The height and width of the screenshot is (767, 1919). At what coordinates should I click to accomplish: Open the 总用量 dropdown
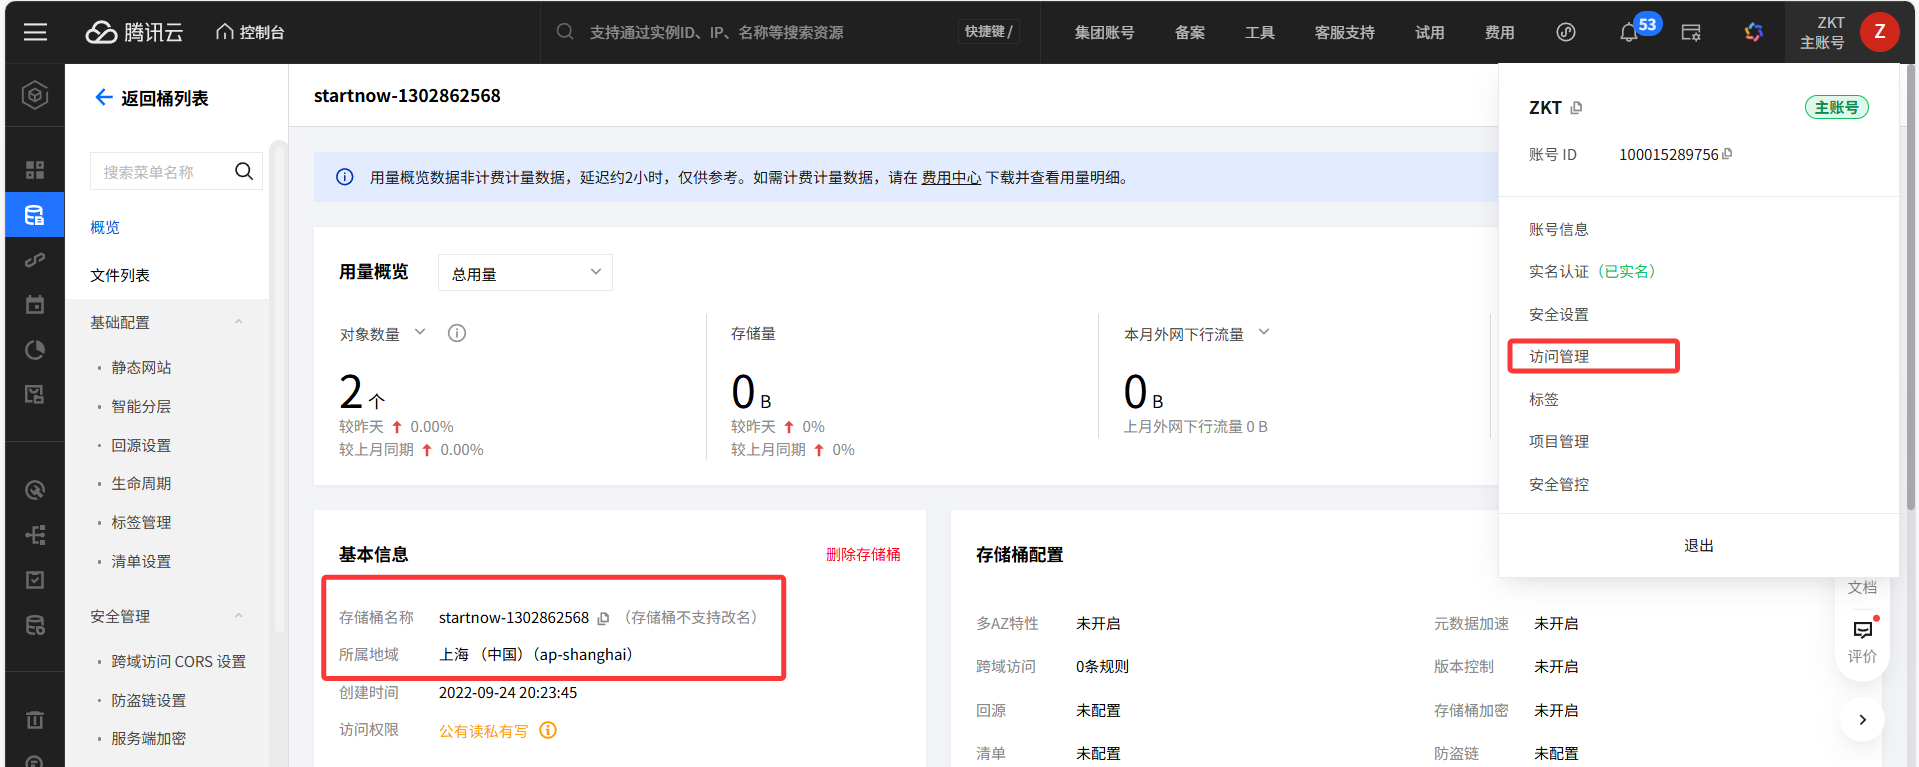point(525,273)
